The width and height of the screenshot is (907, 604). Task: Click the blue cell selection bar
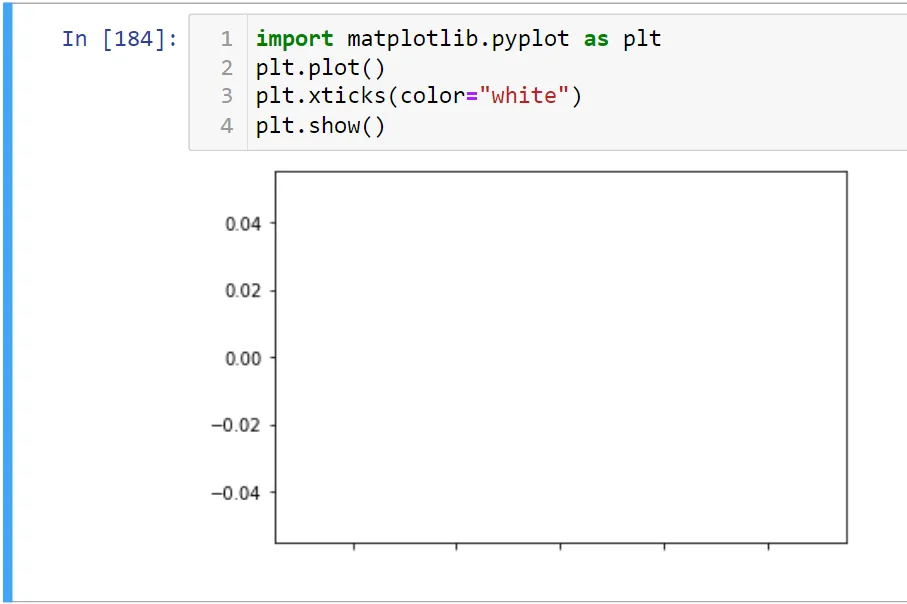click(8, 300)
